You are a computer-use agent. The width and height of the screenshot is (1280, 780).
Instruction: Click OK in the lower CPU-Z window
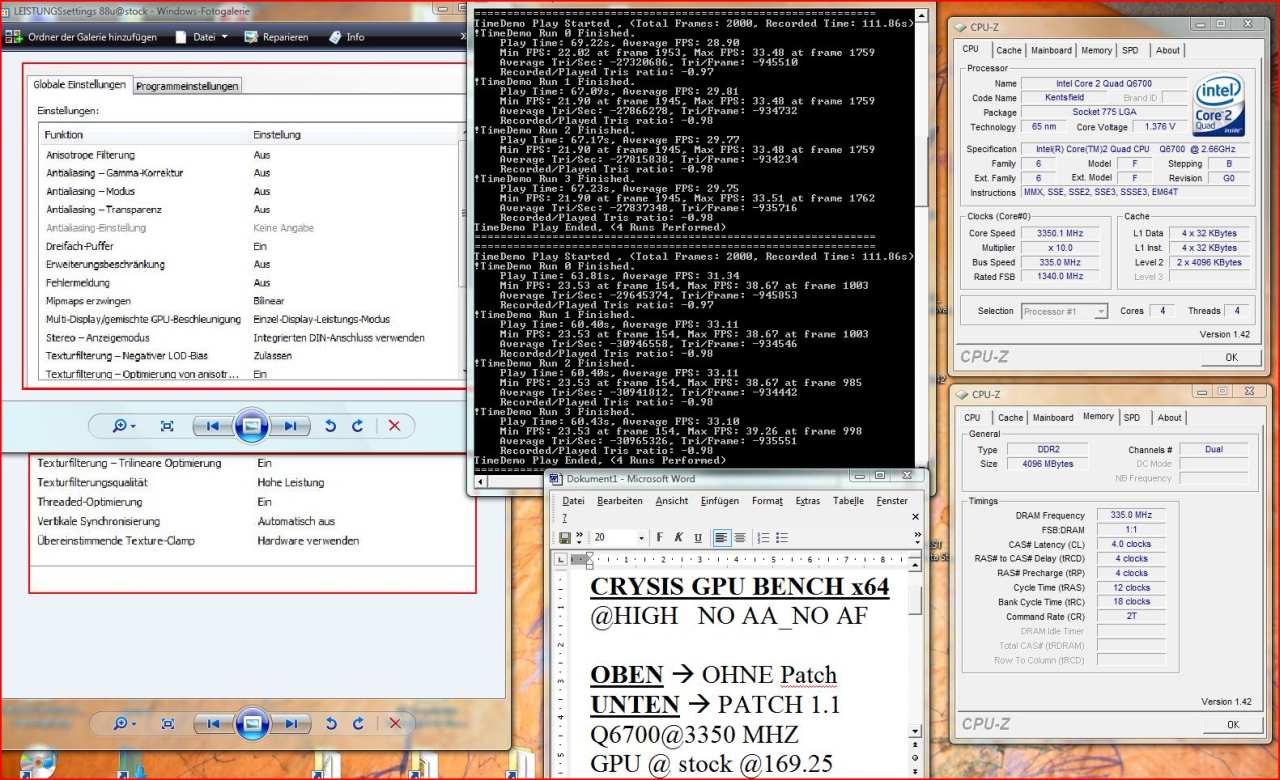click(x=1232, y=724)
